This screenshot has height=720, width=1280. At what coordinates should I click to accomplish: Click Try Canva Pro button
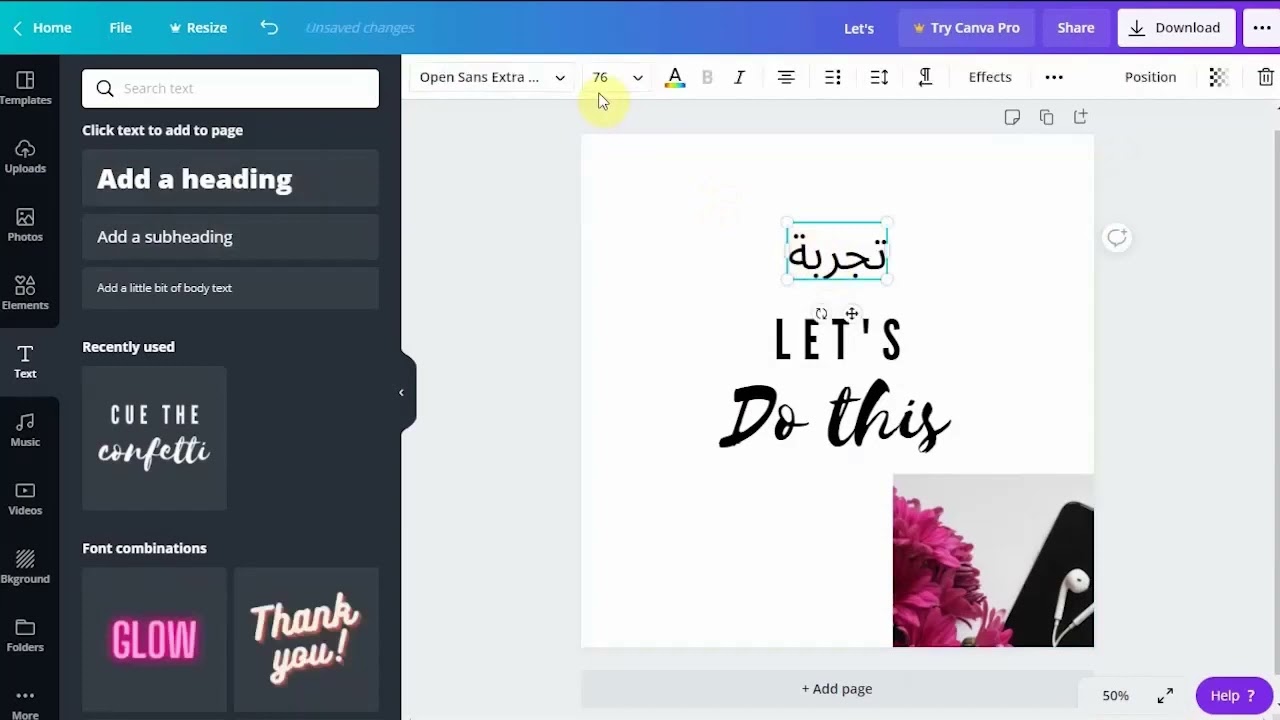point(966,28)
